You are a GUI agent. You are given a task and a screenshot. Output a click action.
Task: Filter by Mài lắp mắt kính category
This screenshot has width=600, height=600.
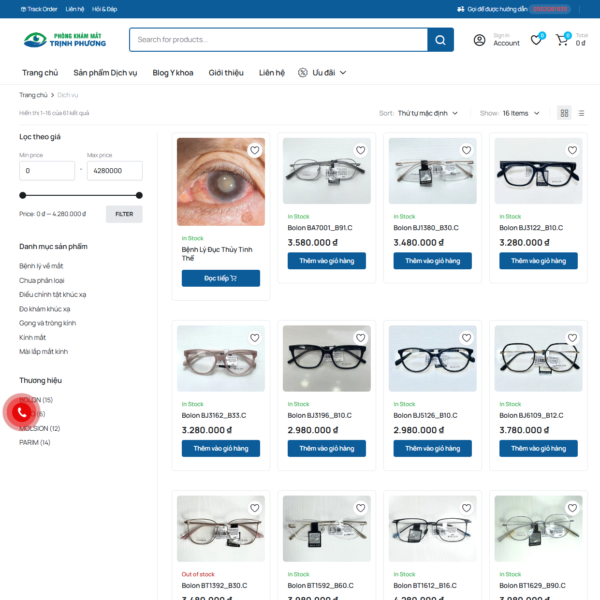click(x=44, y=351)
